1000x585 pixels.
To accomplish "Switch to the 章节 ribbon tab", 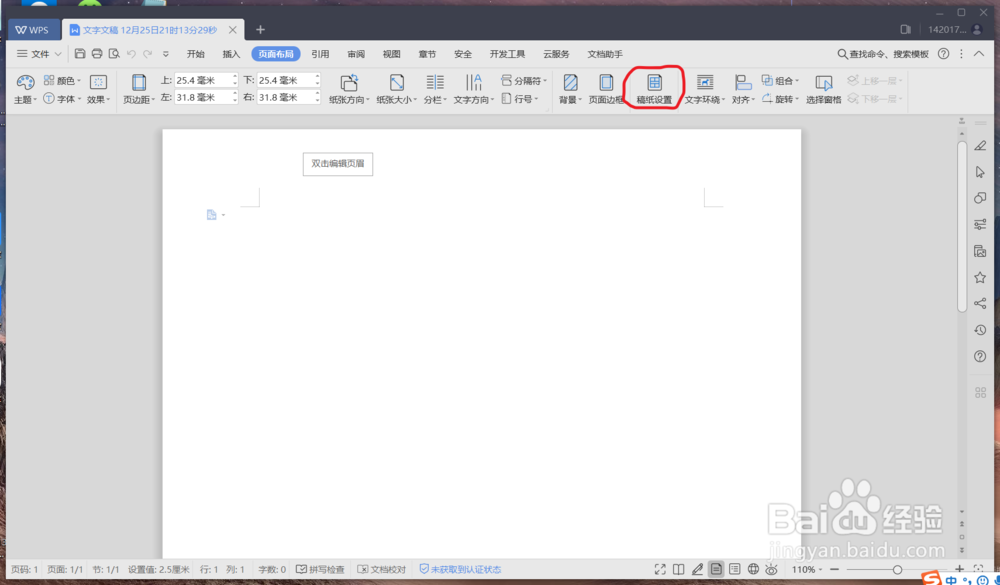I will (x=427, y=54).
